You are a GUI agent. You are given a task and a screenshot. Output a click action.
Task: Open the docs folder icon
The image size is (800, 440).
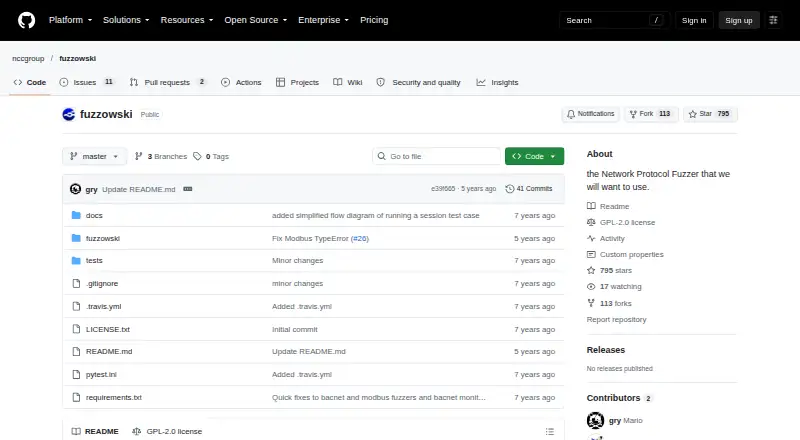[x=76, y=215]
